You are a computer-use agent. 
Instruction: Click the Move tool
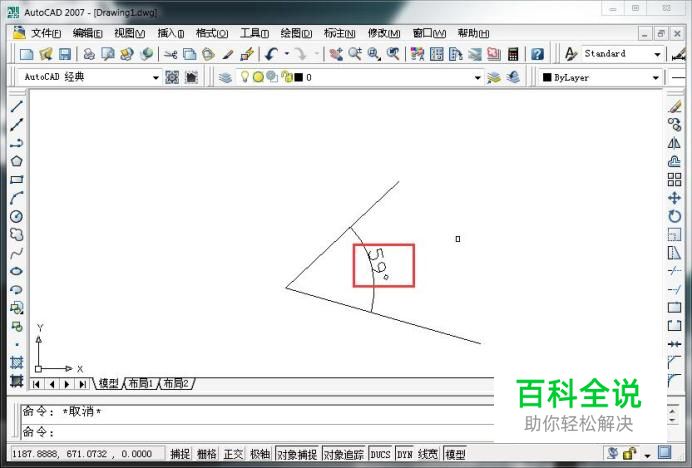pos(674,198)
